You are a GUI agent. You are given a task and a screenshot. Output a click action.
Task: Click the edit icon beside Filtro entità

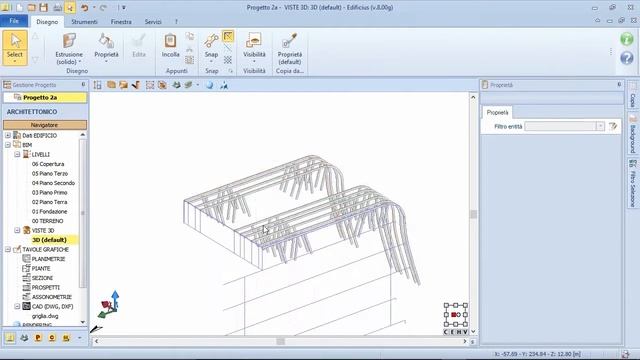click(613, 127)
